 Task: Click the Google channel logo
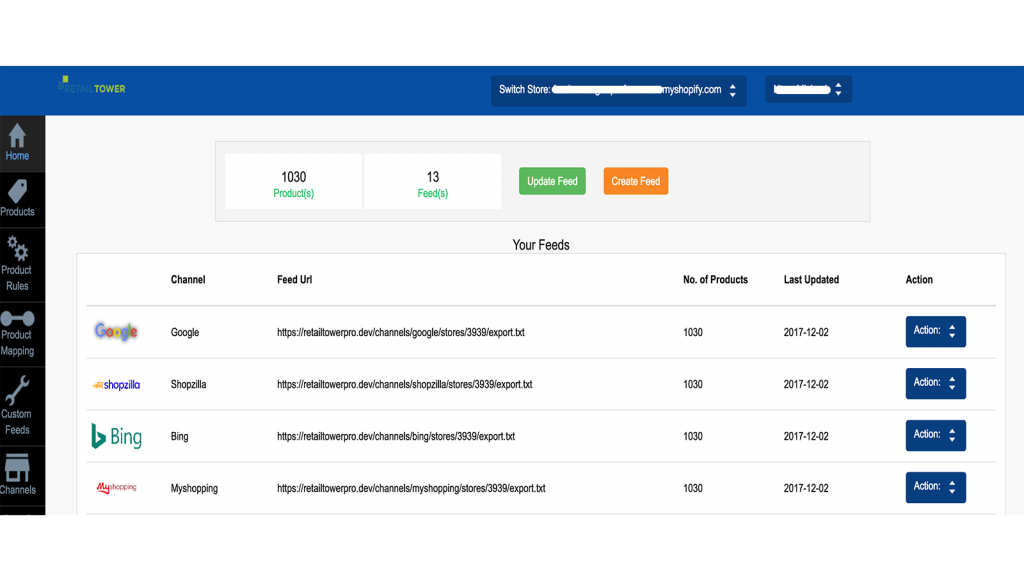116,332
